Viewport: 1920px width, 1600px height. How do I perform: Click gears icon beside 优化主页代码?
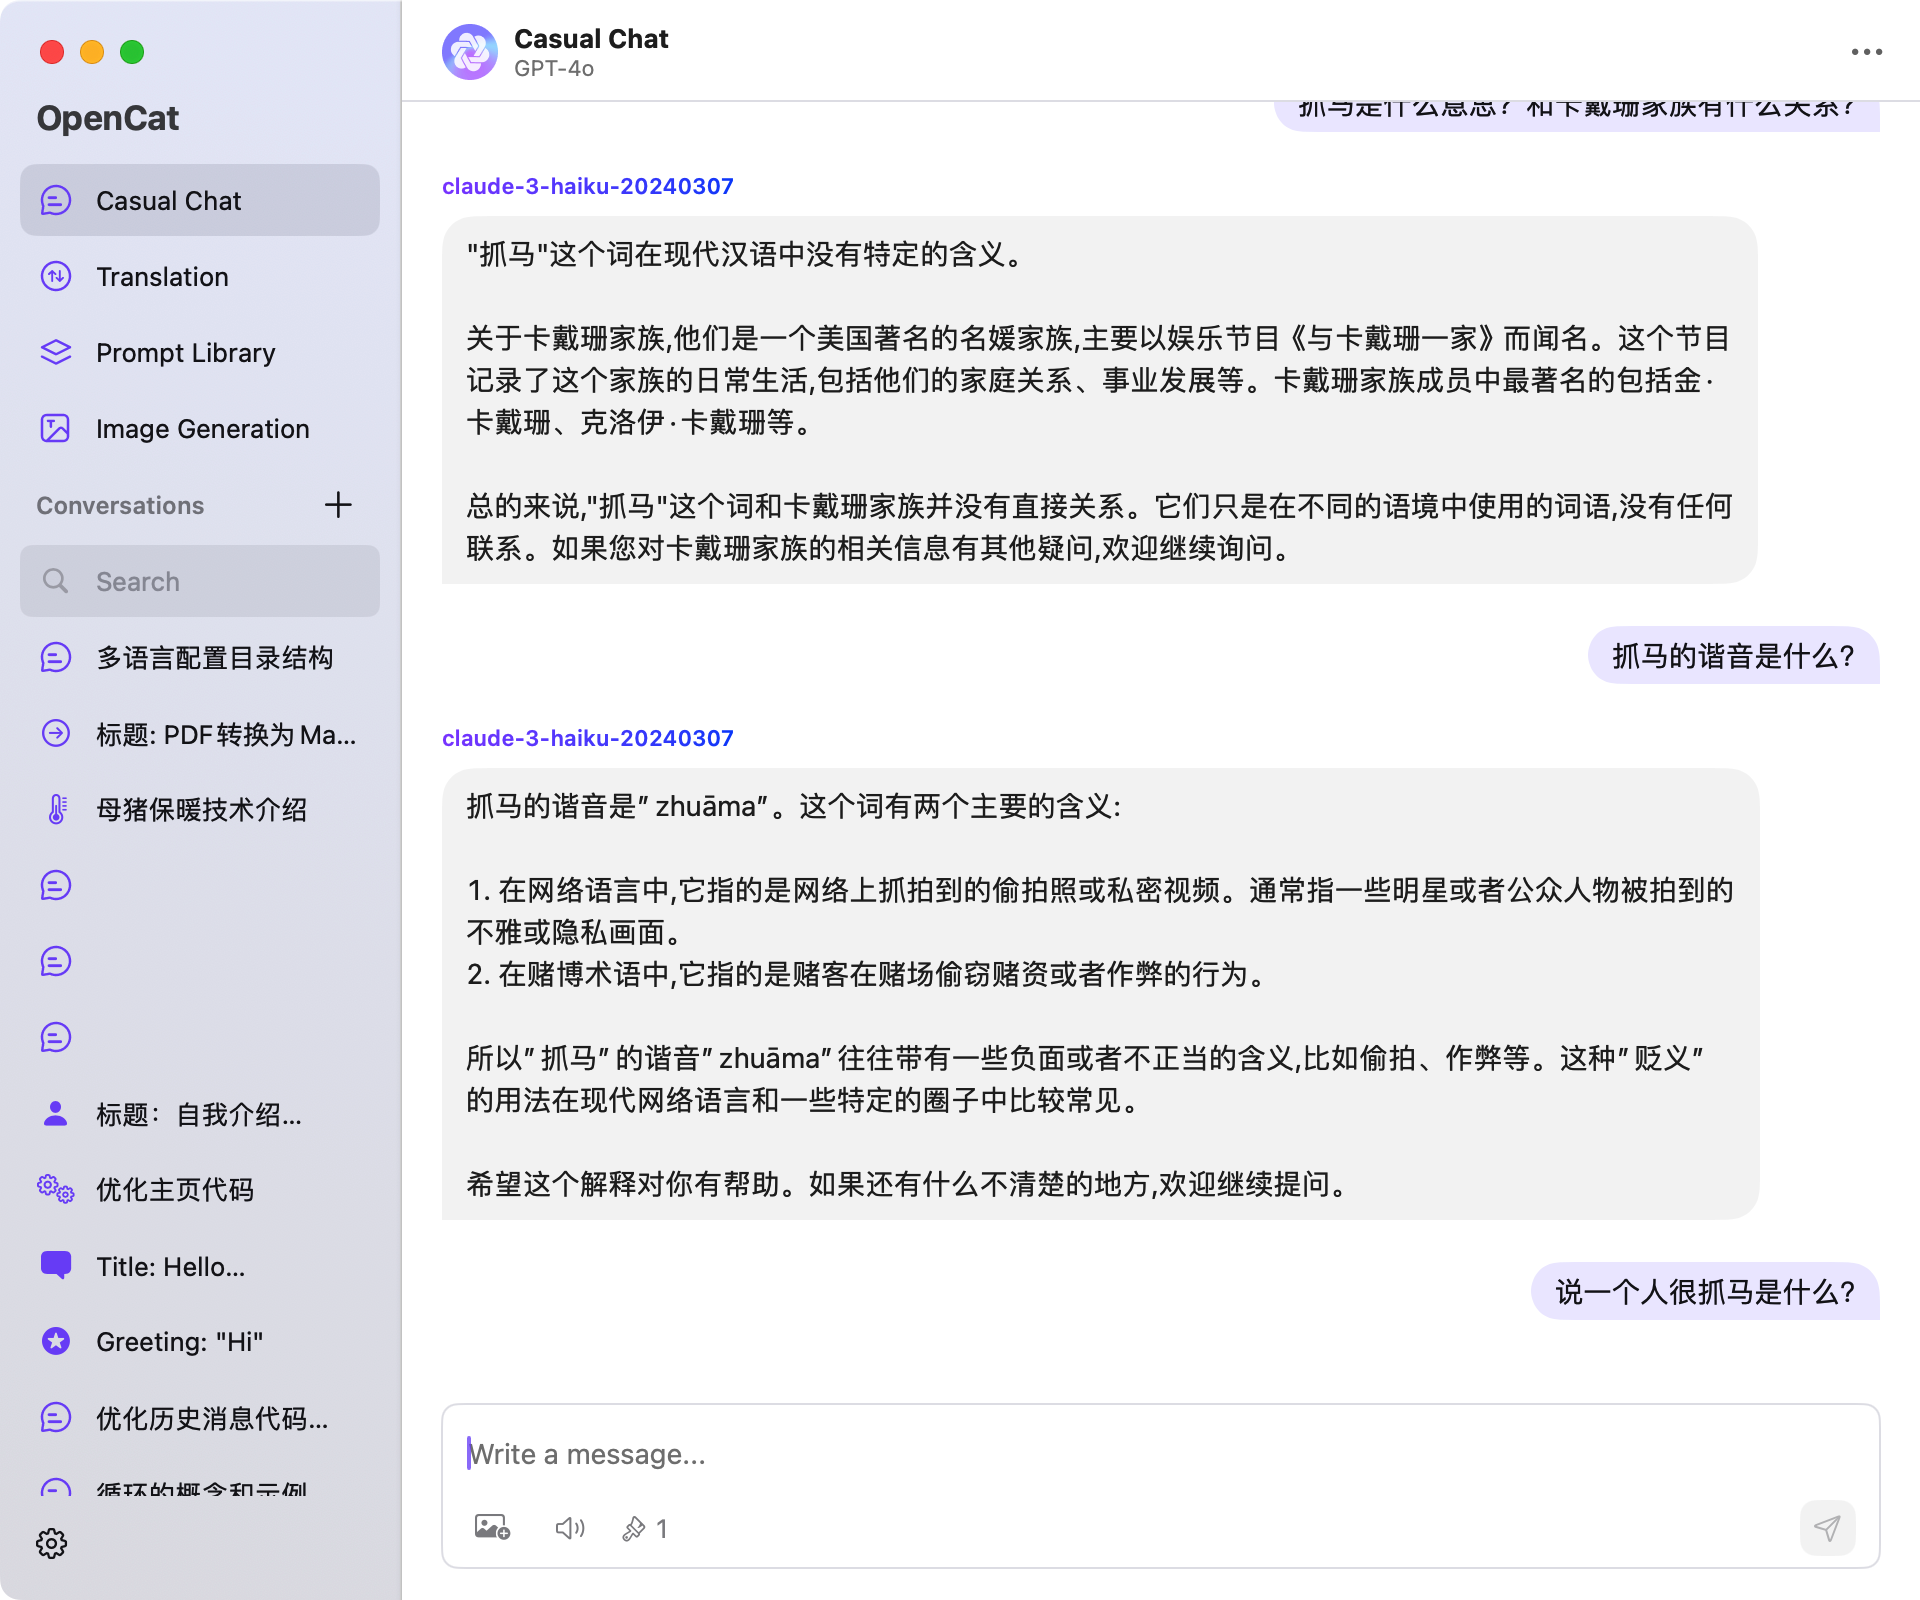56,1189
